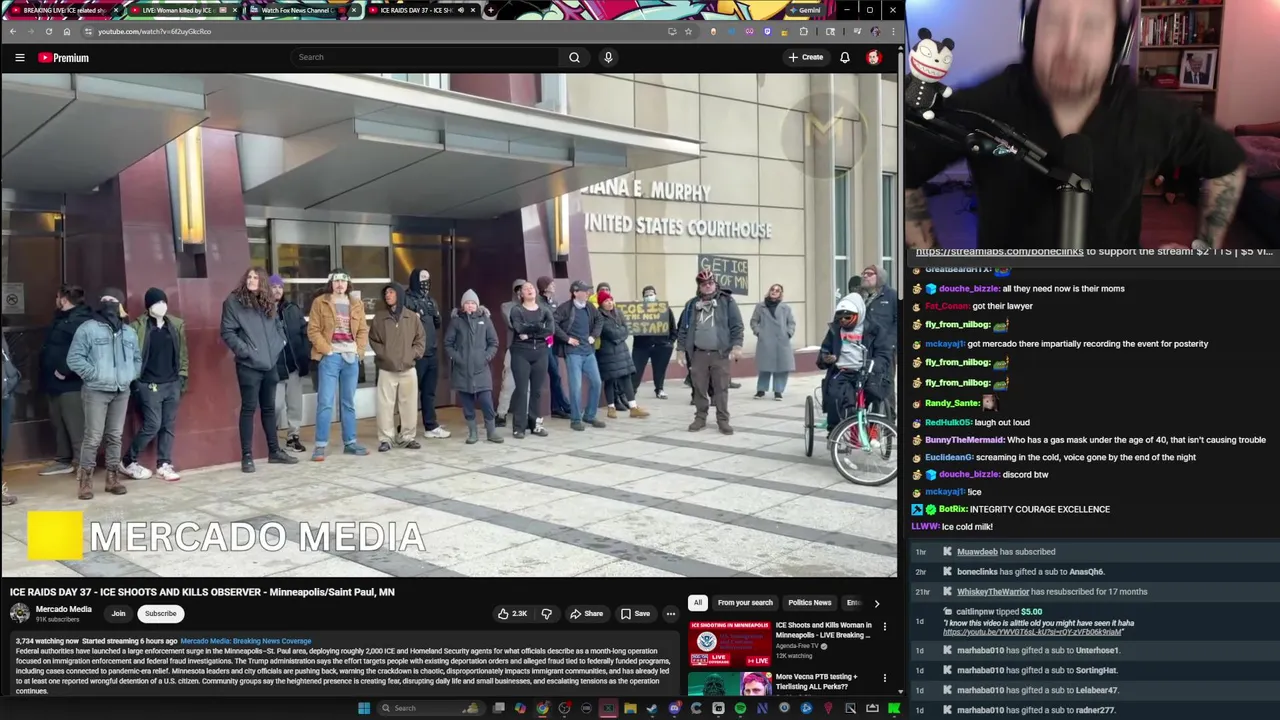Mute the ICE RAIDS tab audio speaker icon

[461, 10]
